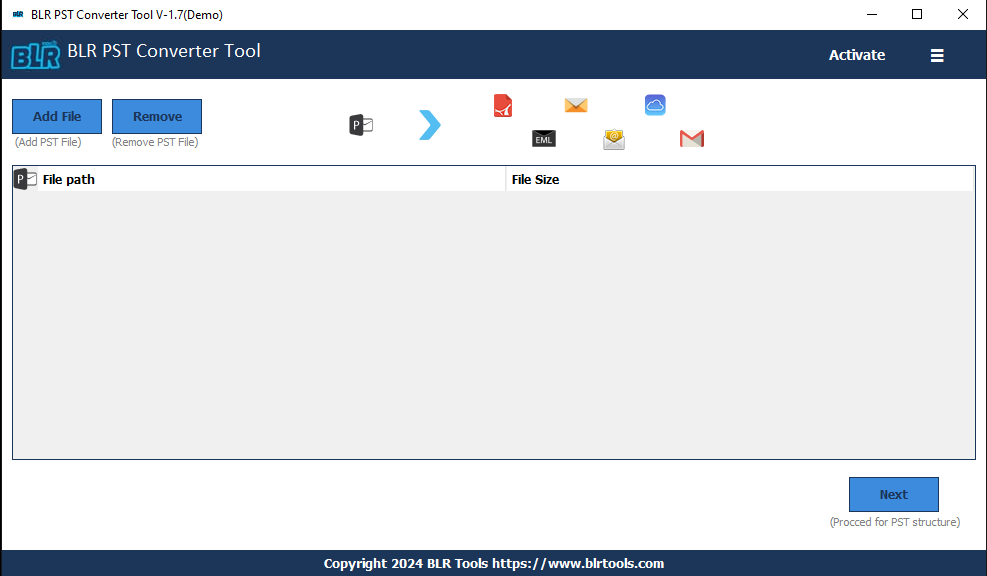The width and height of the screenshot is (987, 576).
Task: Maximize the converter window
Action: pos(917,14)
